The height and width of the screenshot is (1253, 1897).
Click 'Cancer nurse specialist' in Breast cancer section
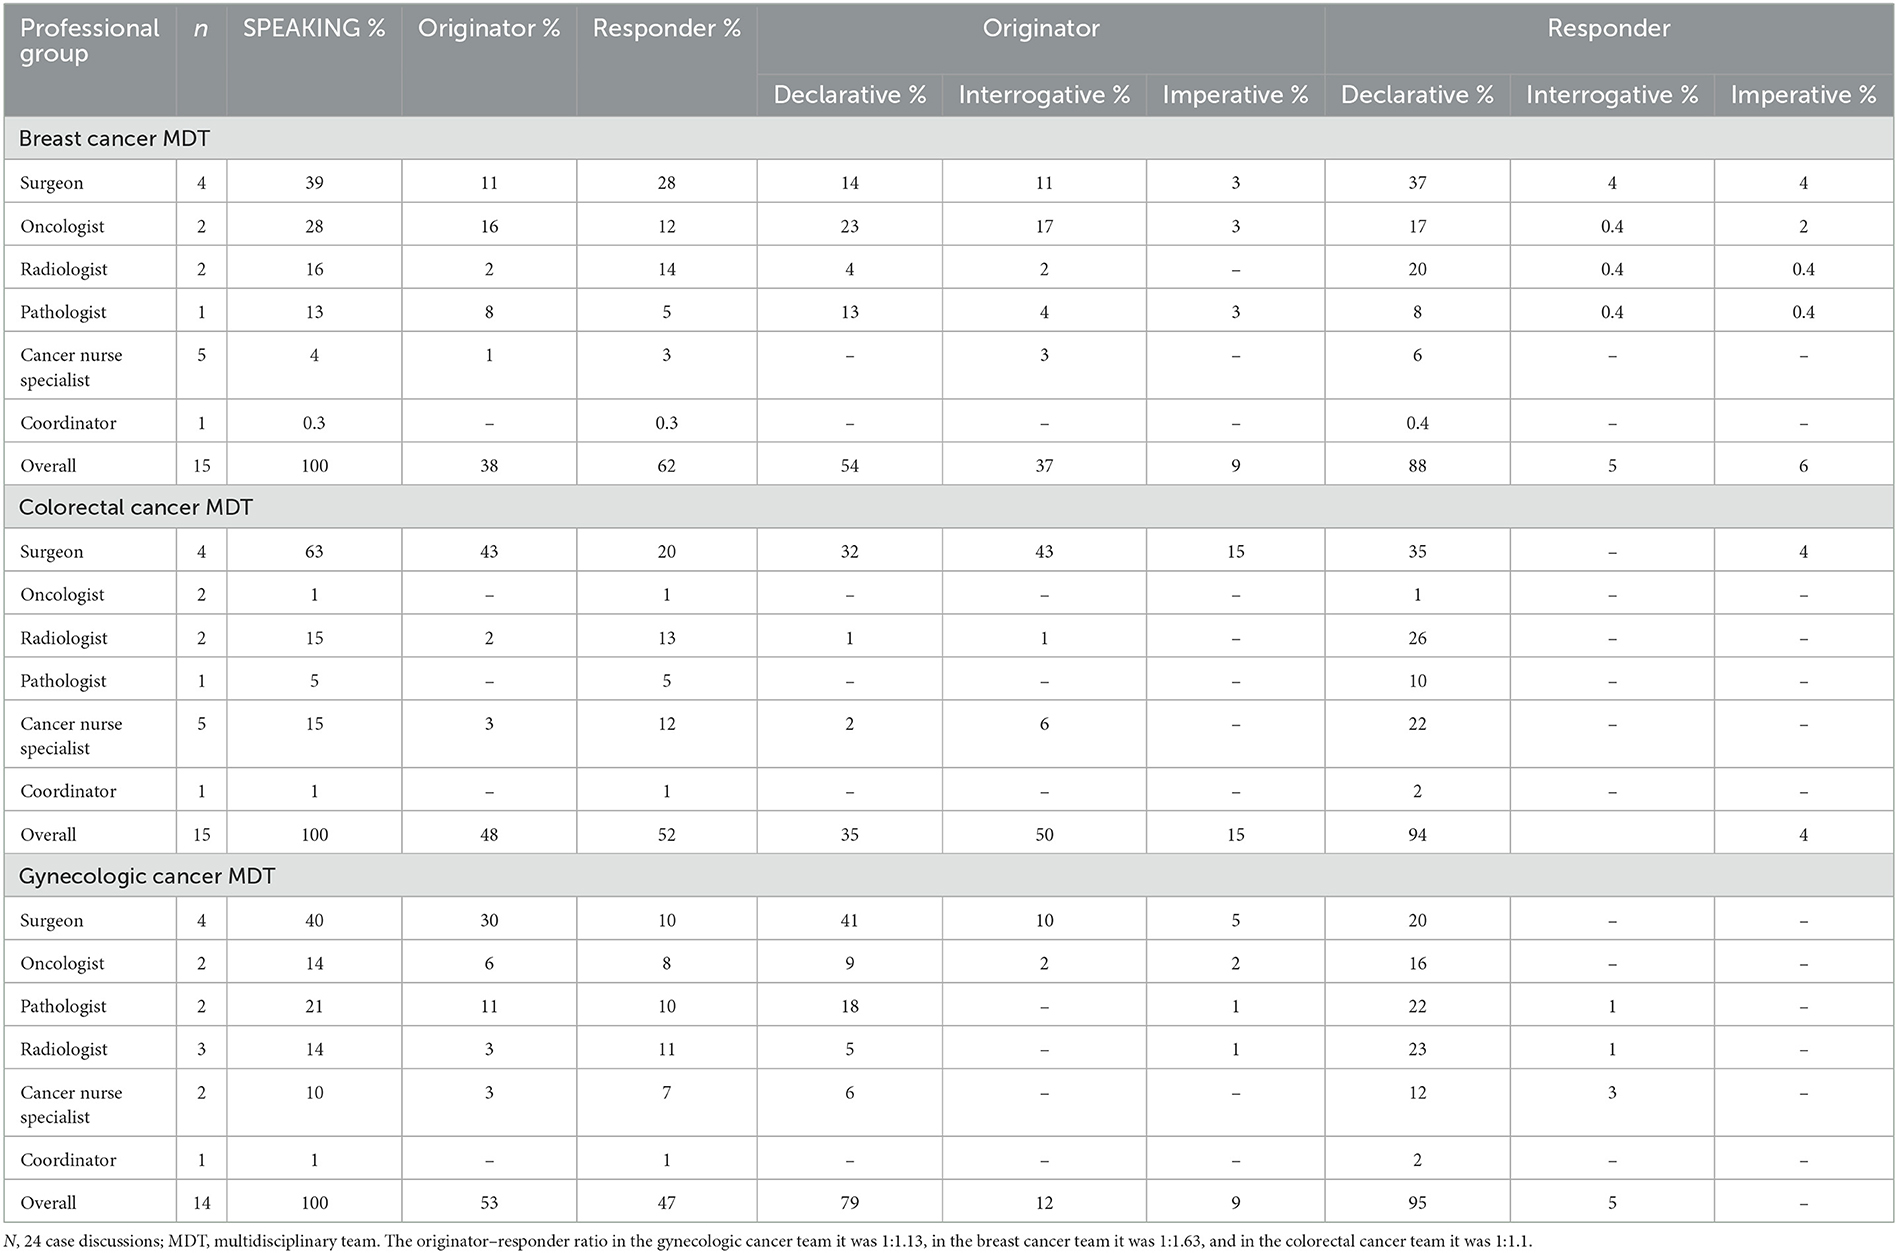[71, 367]
